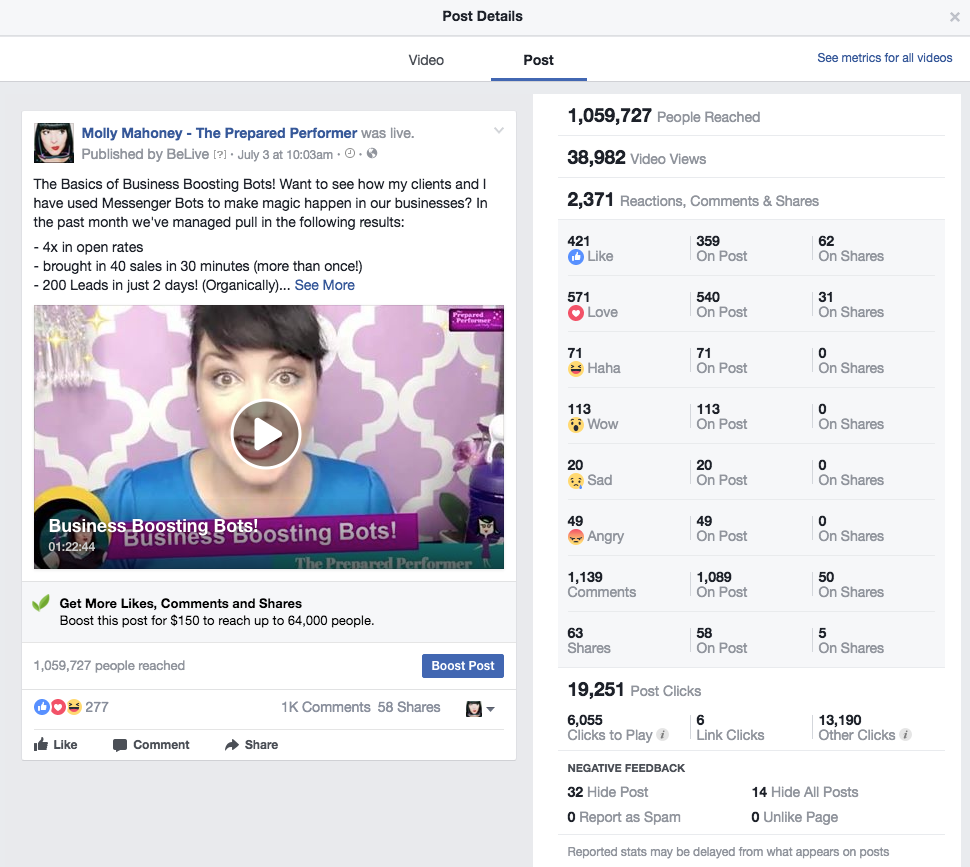Click the Wow emoji icon in stats
Viewport: 970px width, 867px height.
pos(576,425)
